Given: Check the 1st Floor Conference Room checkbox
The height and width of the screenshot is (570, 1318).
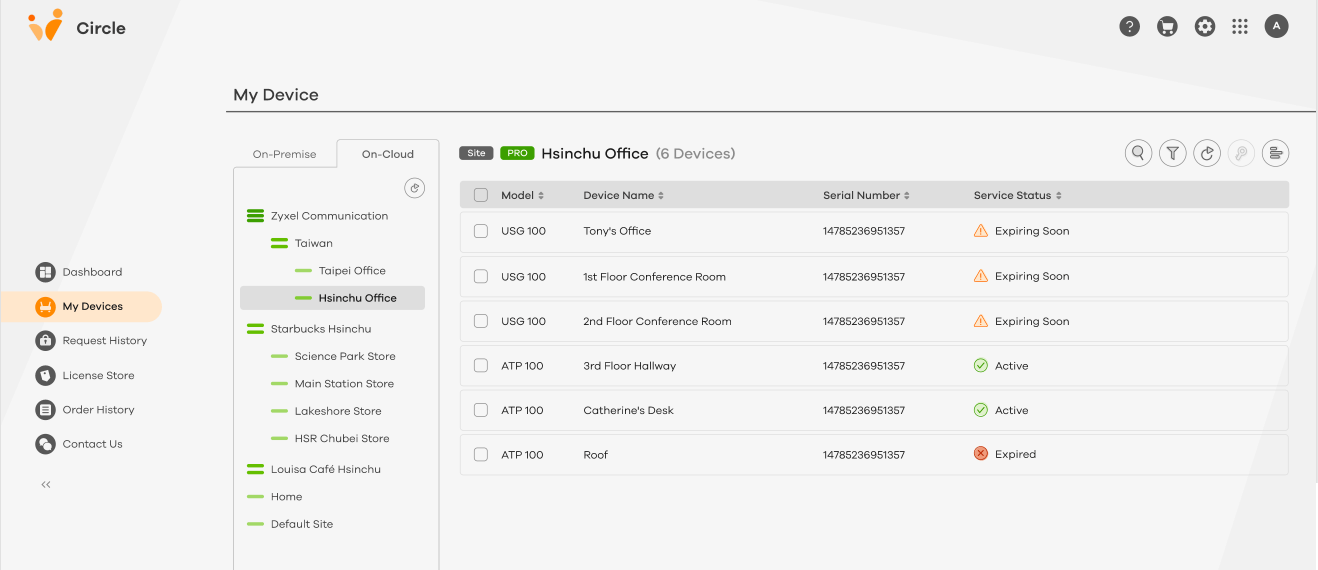Looking at the screenshot, I should coord(481,276).
